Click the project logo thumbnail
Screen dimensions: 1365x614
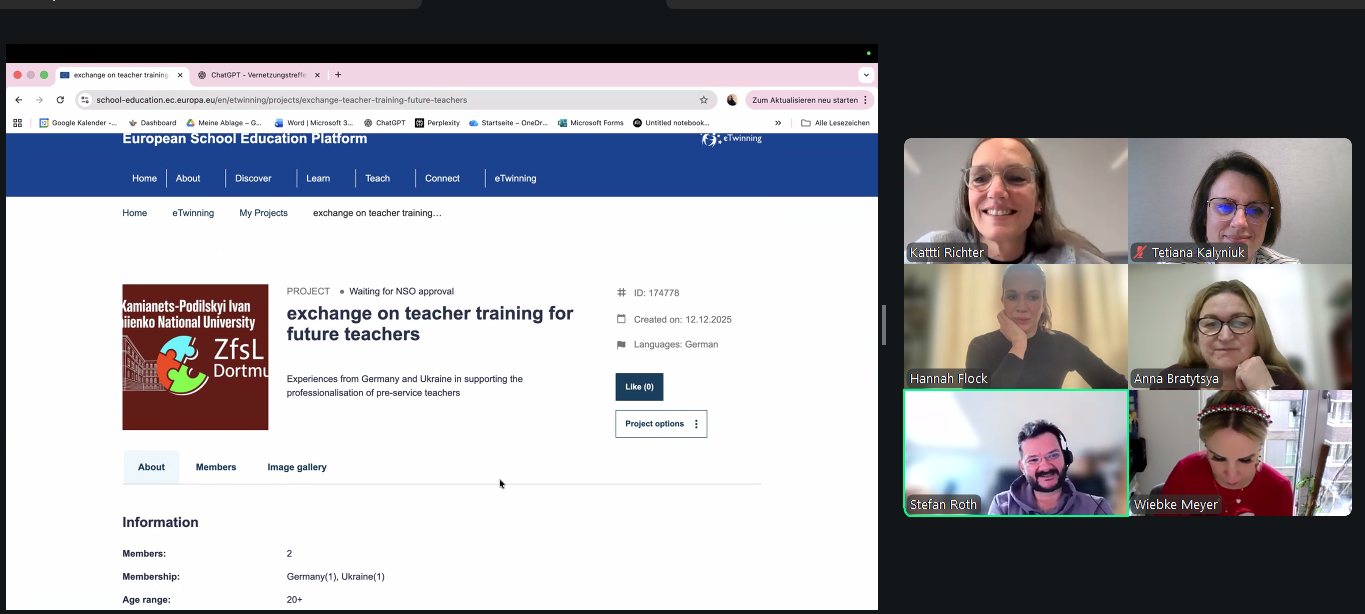coord(195,357)
